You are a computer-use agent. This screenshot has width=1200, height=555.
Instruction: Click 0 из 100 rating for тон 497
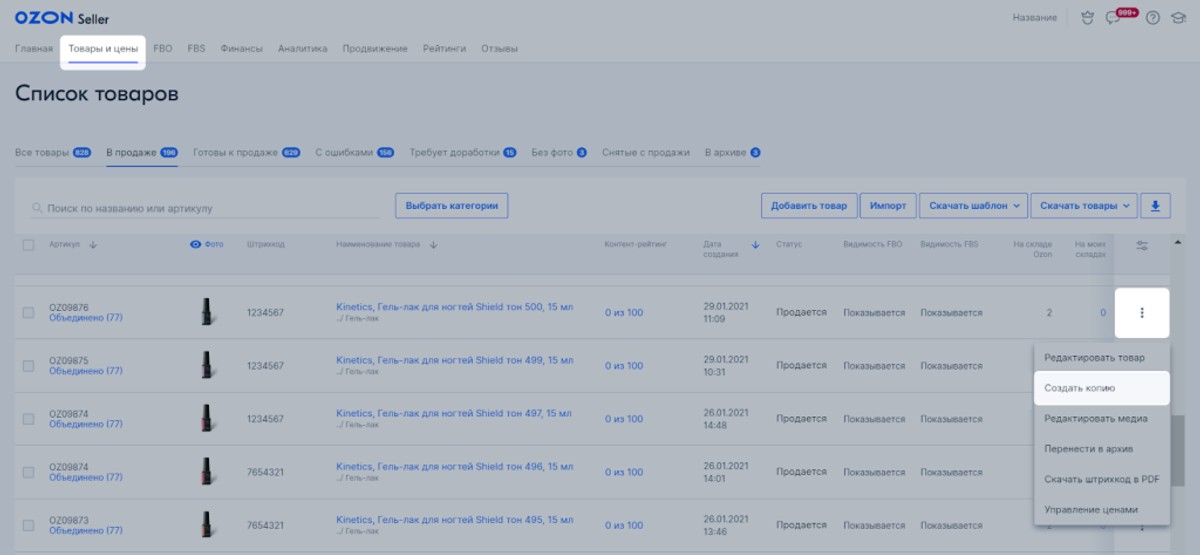point(624,419)
